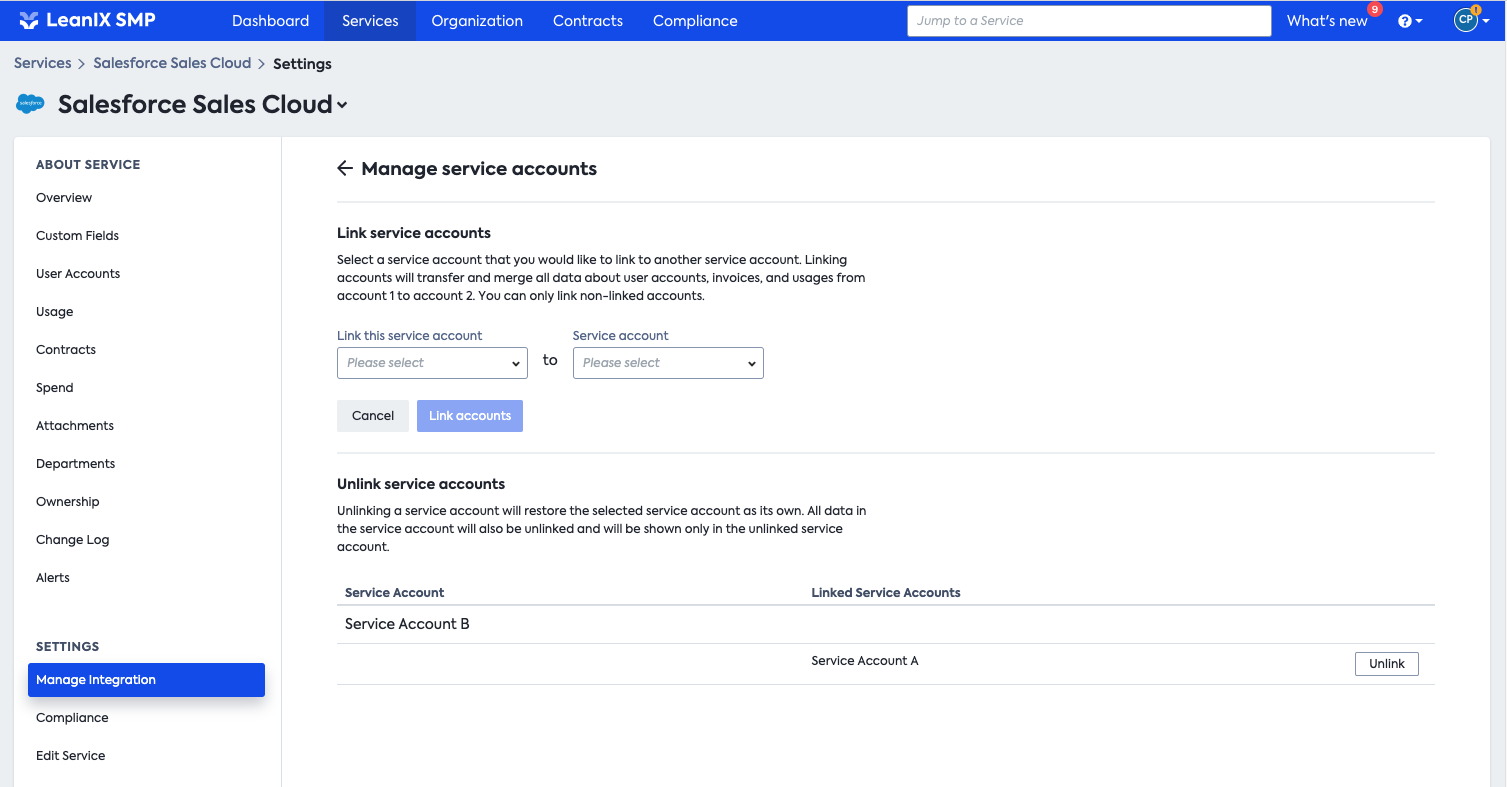Open Ownership in the sidebar
The height and width of the screenshot is (787, 1507).
pos(68,502)
